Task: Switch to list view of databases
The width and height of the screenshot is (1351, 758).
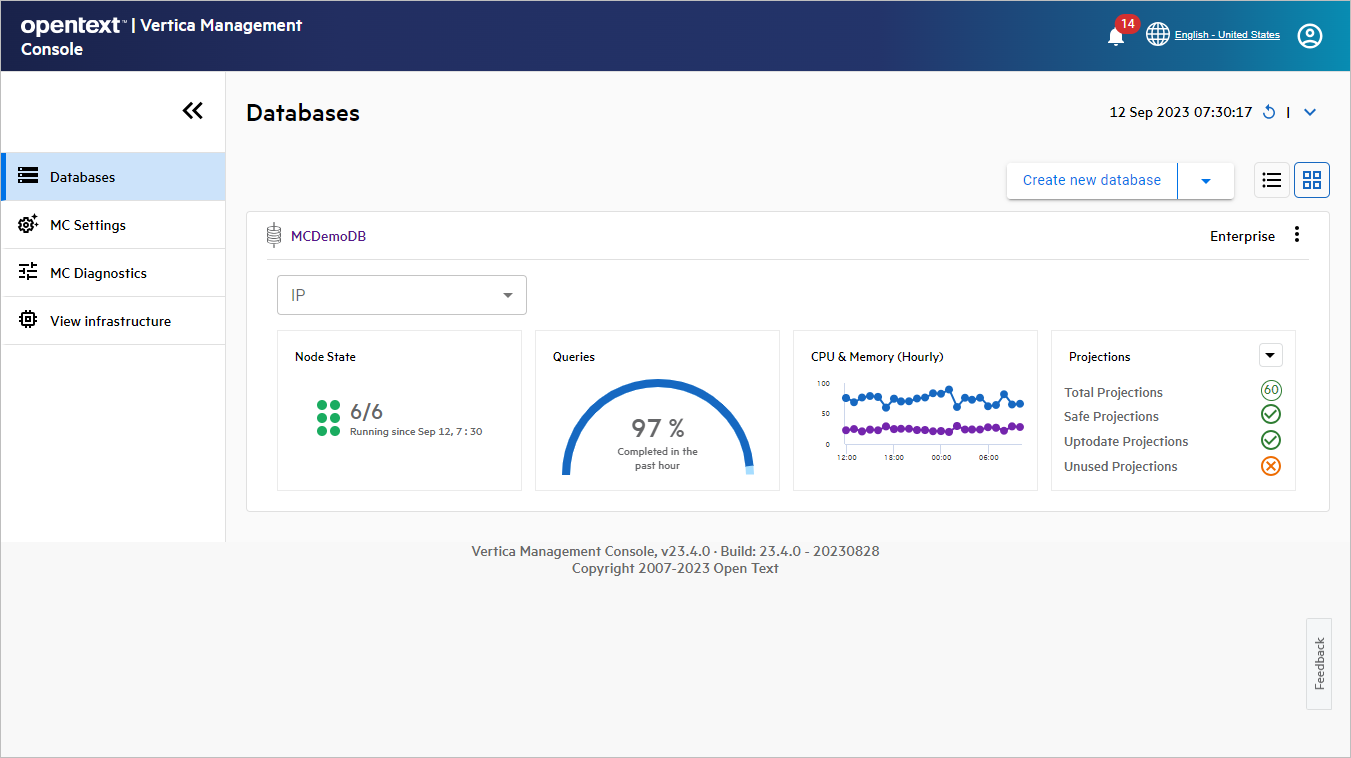Action: (x=1271, y=180)
